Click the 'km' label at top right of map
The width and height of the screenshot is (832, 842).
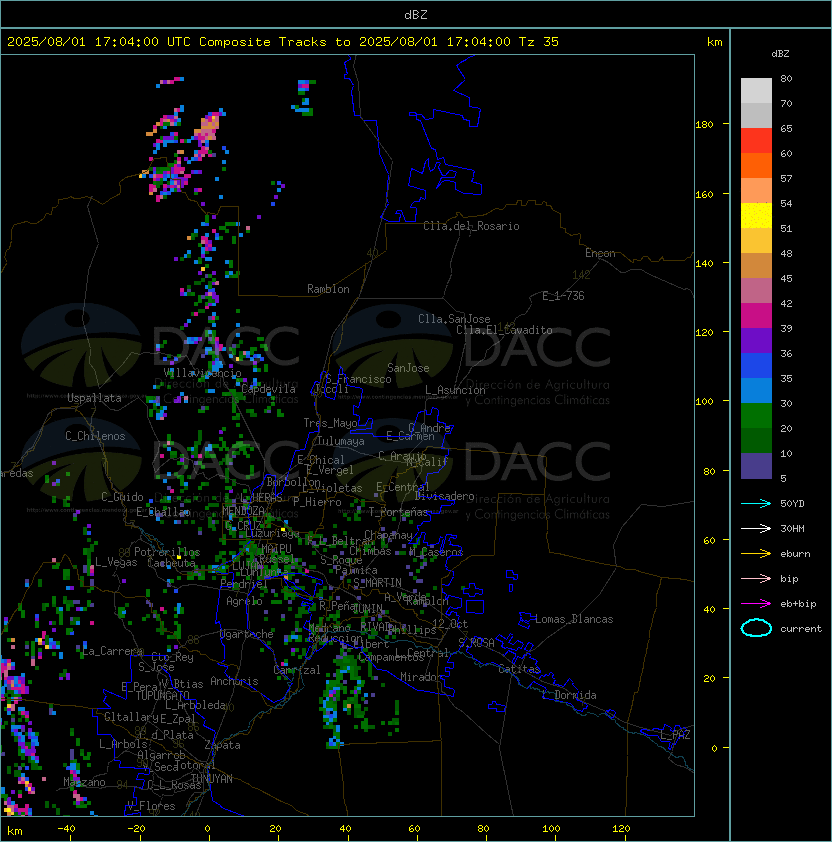coord(714,42)
